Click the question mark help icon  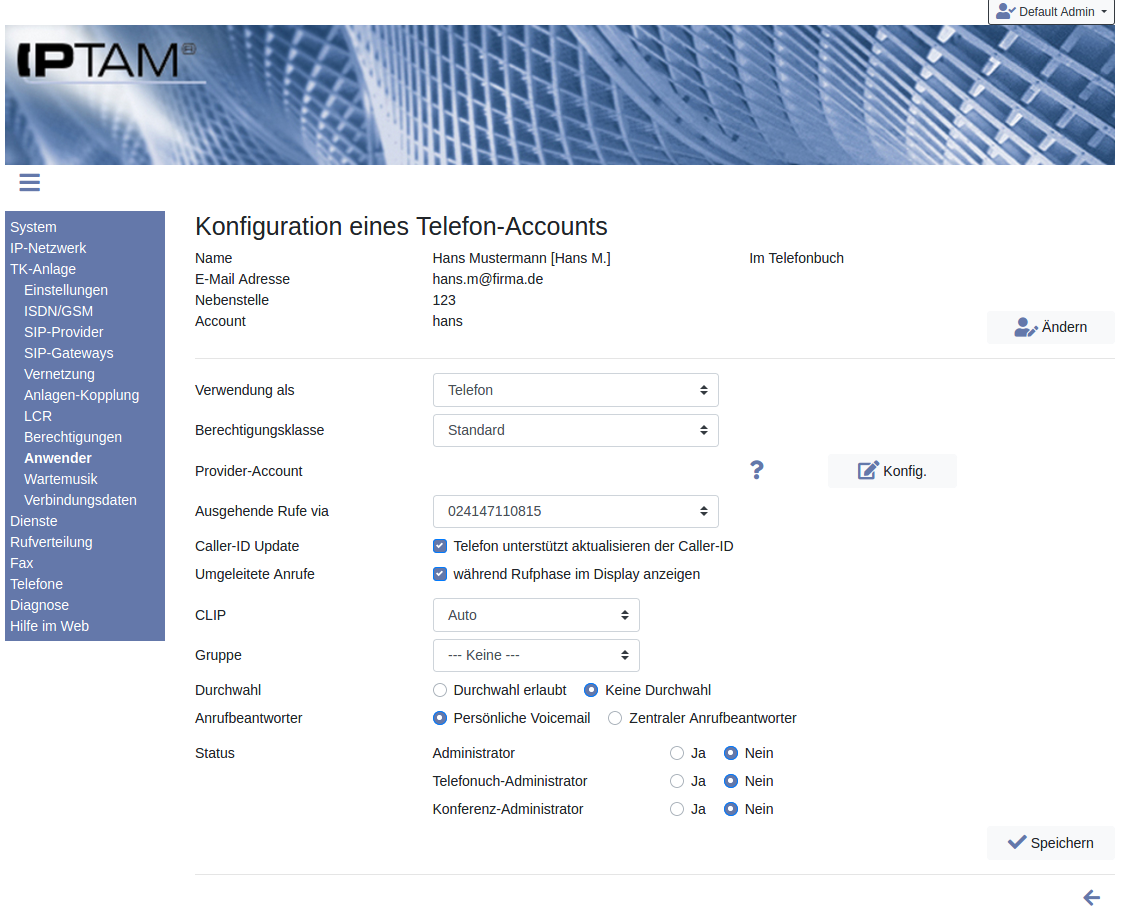pyautogui.click(x=757, y=470)
